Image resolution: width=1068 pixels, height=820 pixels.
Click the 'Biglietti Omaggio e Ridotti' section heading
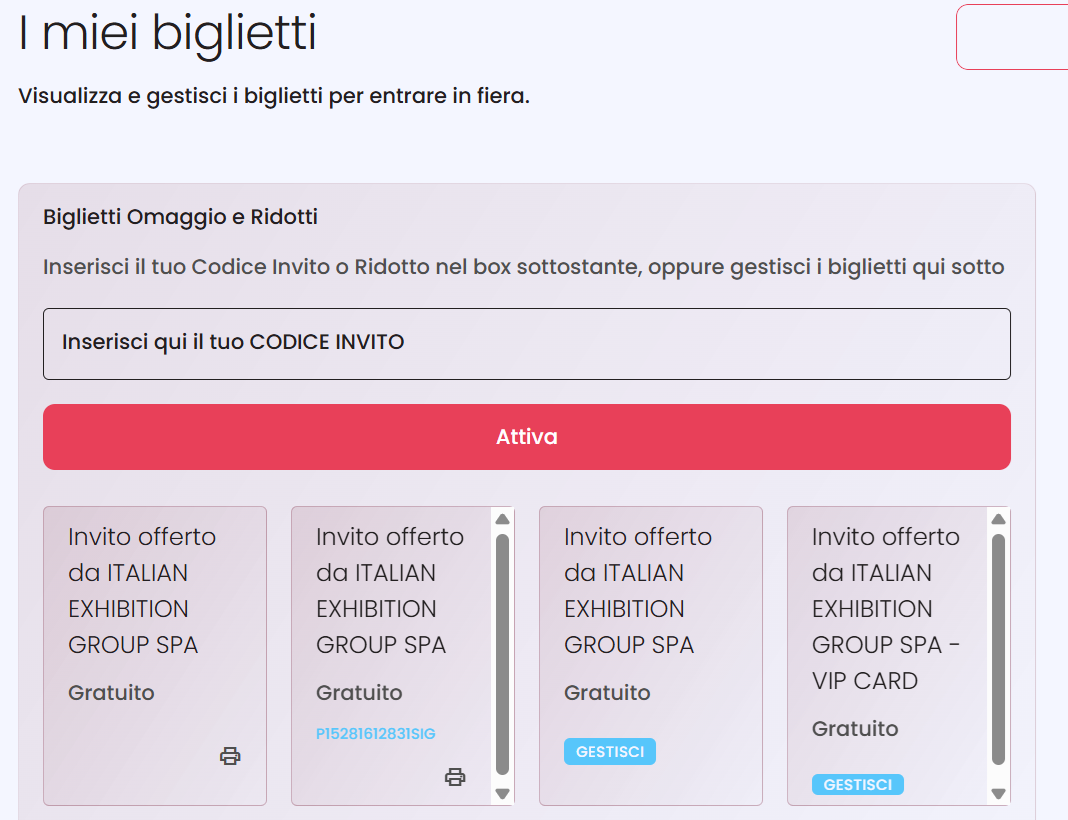pos(180,217)
